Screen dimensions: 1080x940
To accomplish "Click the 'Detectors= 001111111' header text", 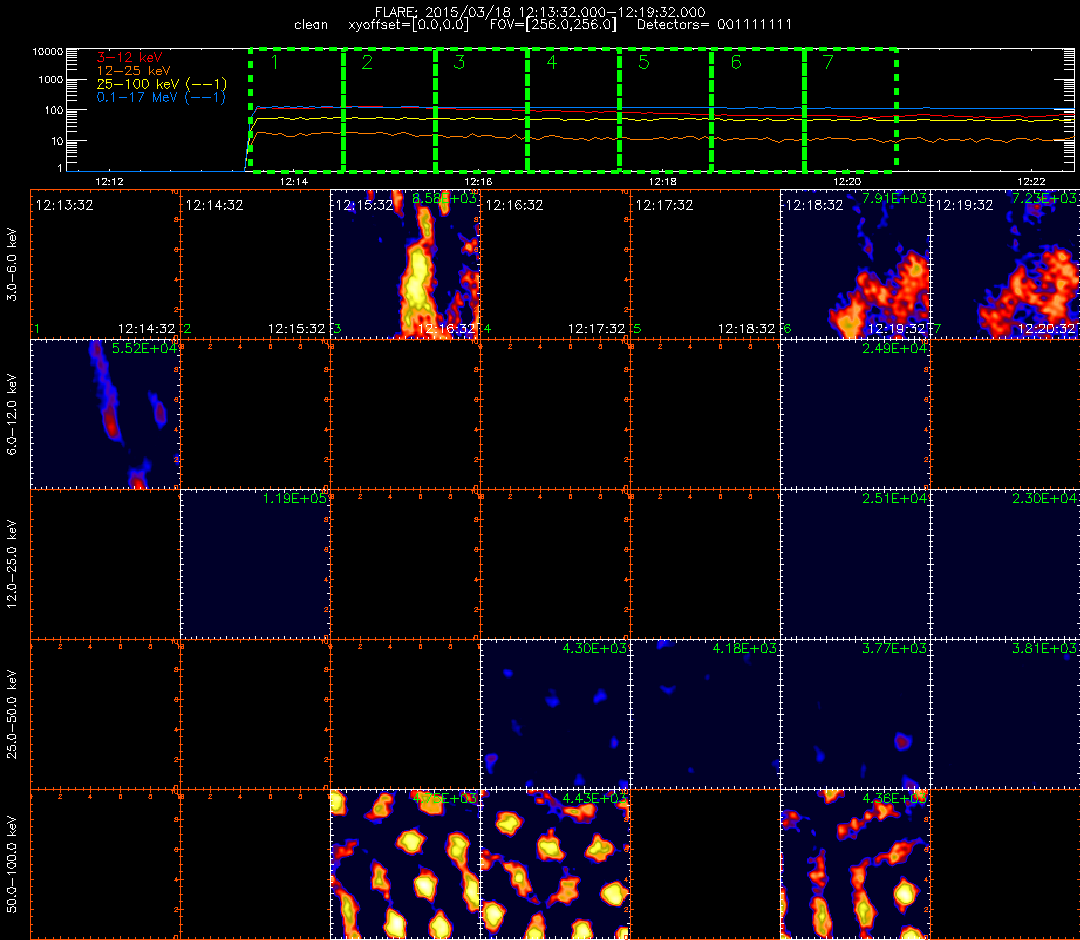I will (714, 25).
